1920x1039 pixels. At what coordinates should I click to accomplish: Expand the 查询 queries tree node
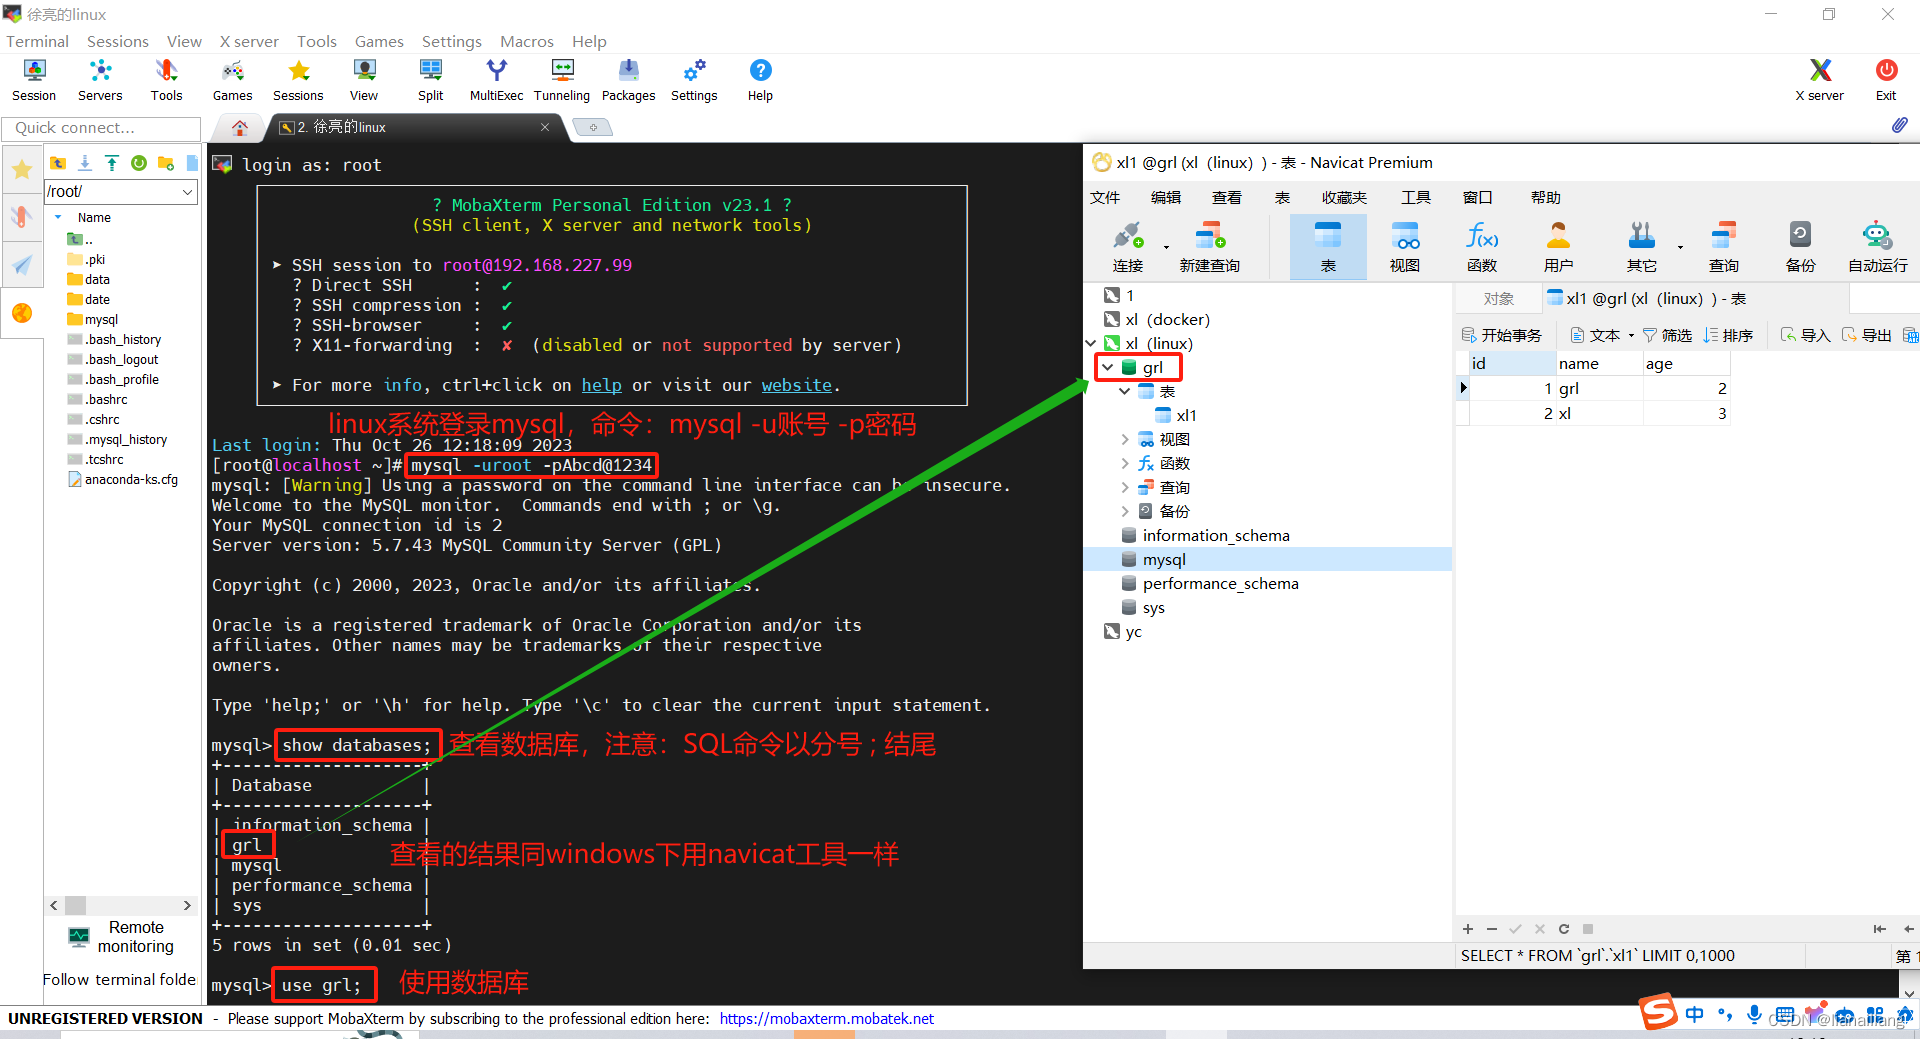pyautogui.click(x=1125, y=487)
